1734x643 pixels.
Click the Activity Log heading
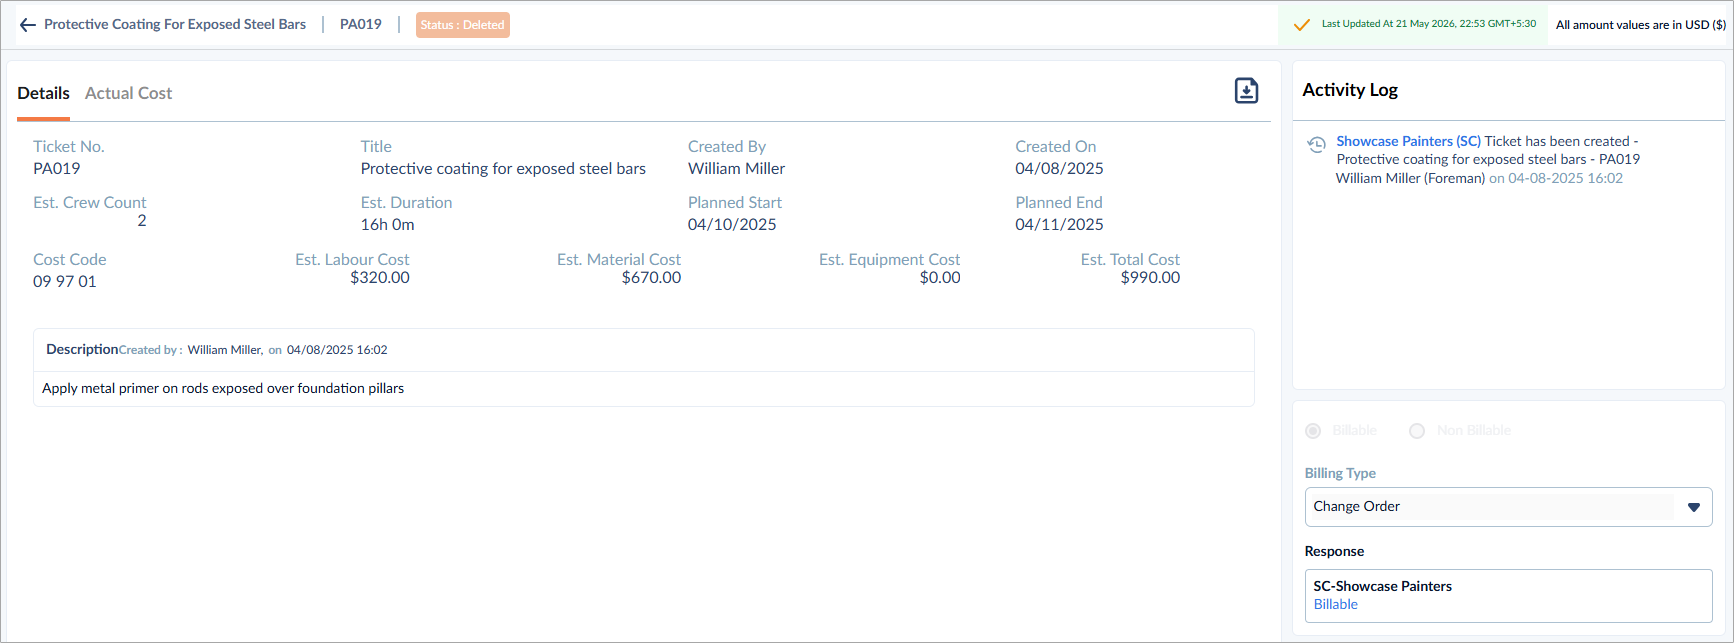click(x=1350, y=90)
